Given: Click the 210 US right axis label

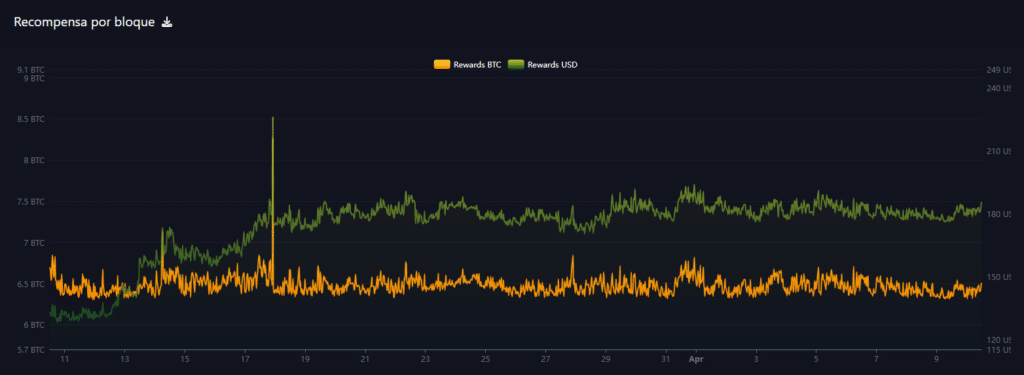Looking at the screenshot, I should coord(1000,152).
